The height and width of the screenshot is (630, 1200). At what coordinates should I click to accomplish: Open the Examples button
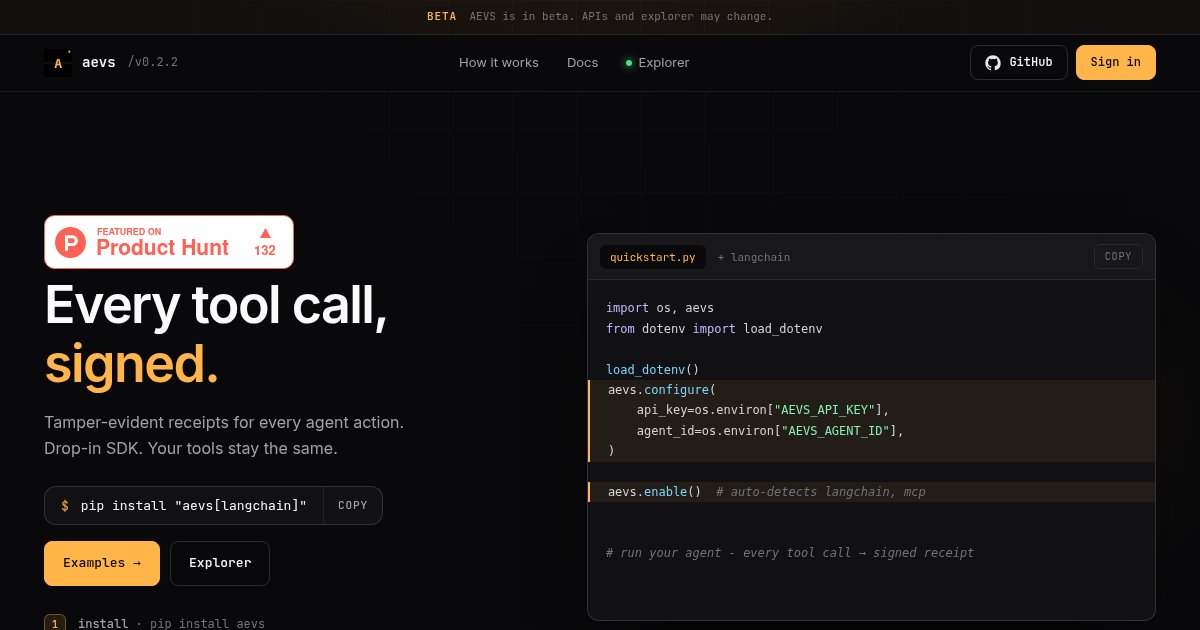tap(102, 563)
